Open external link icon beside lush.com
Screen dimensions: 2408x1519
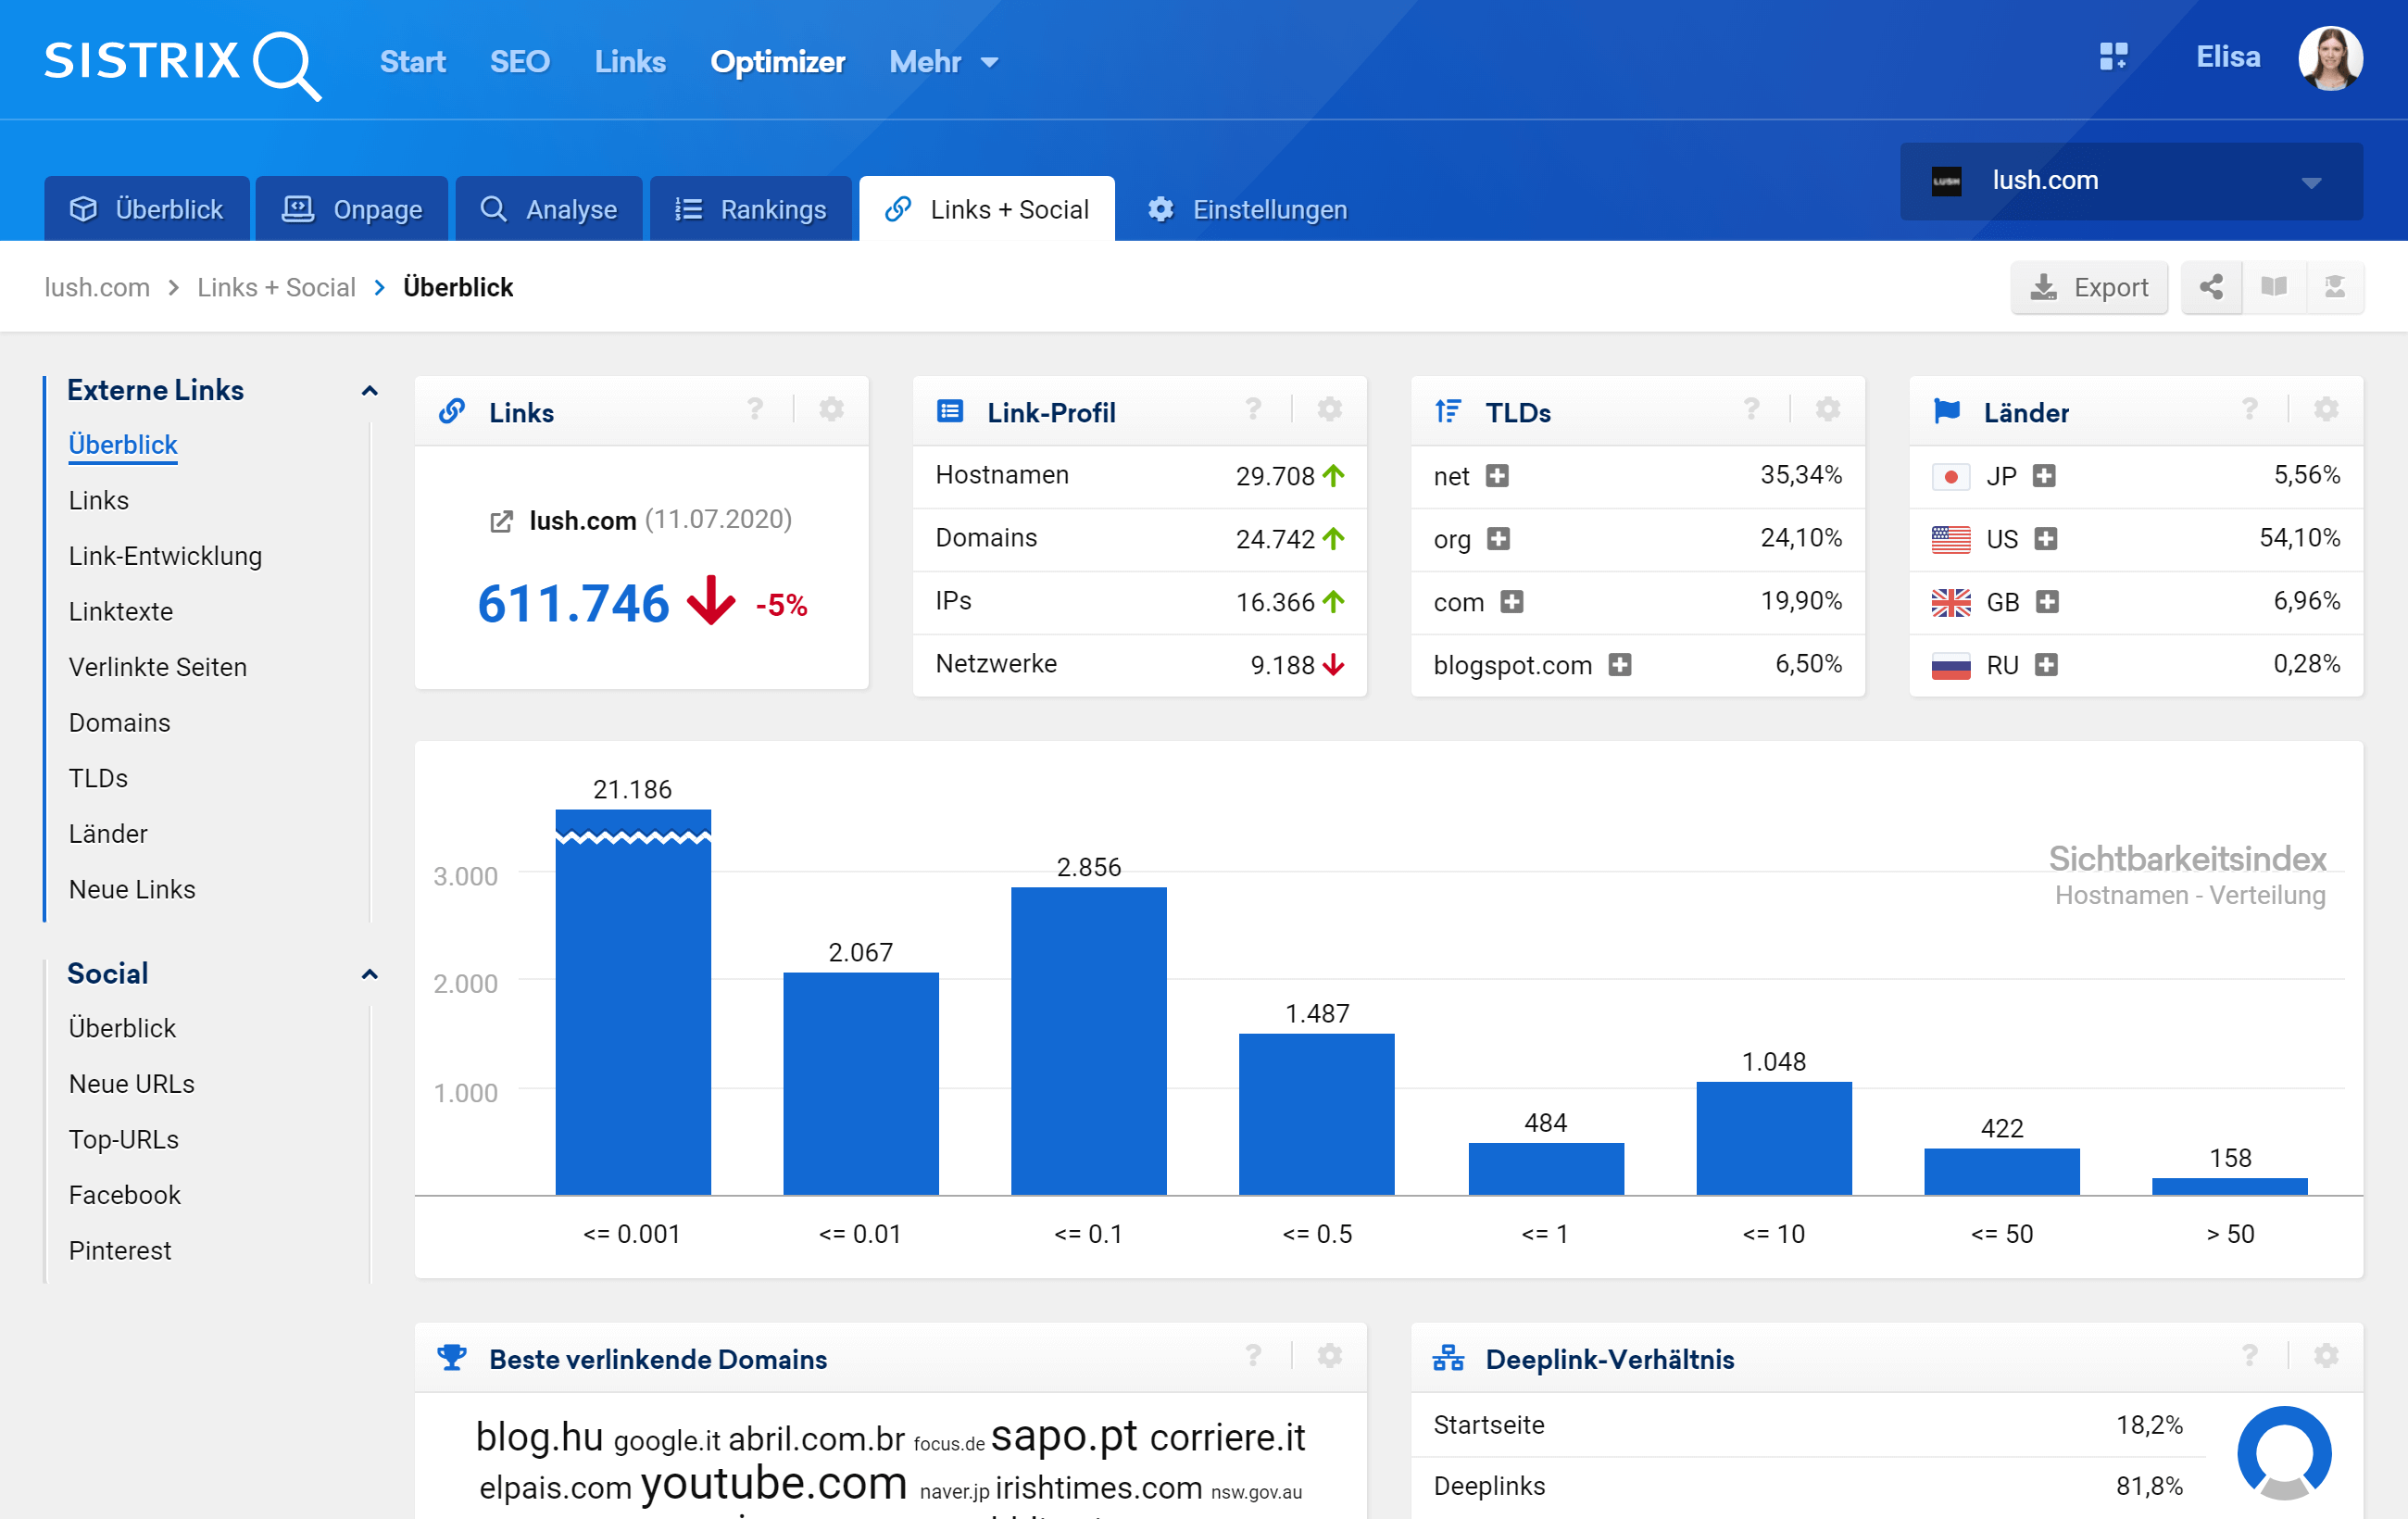click(x=501, y=522)
